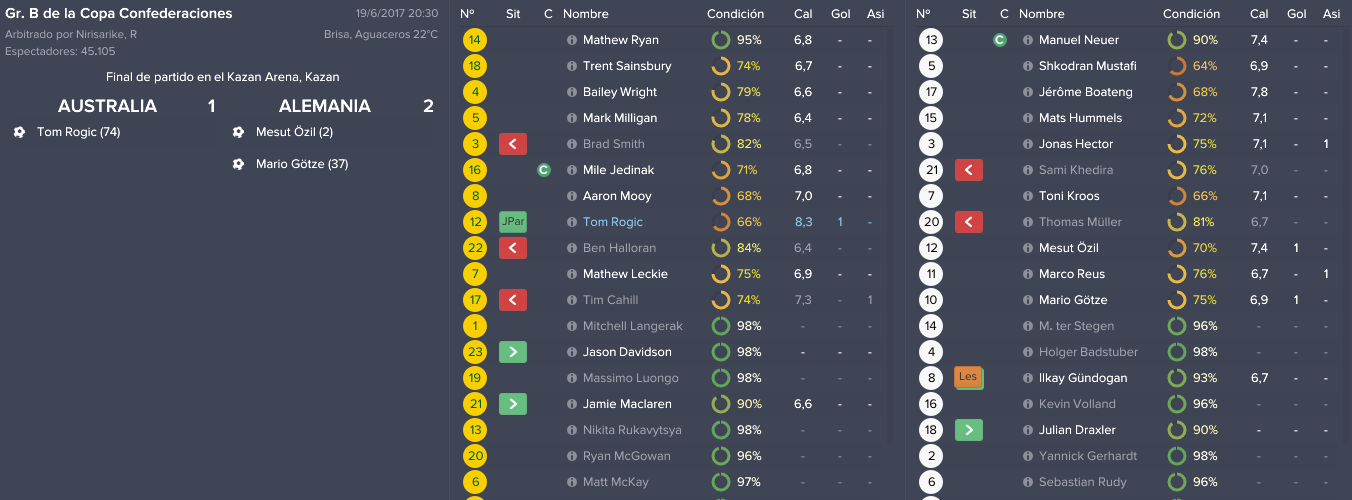1352x500 pixels.
Task: Click the Les injury badge for Ilkay Gündogan
Action: click(x=969, y=378)
